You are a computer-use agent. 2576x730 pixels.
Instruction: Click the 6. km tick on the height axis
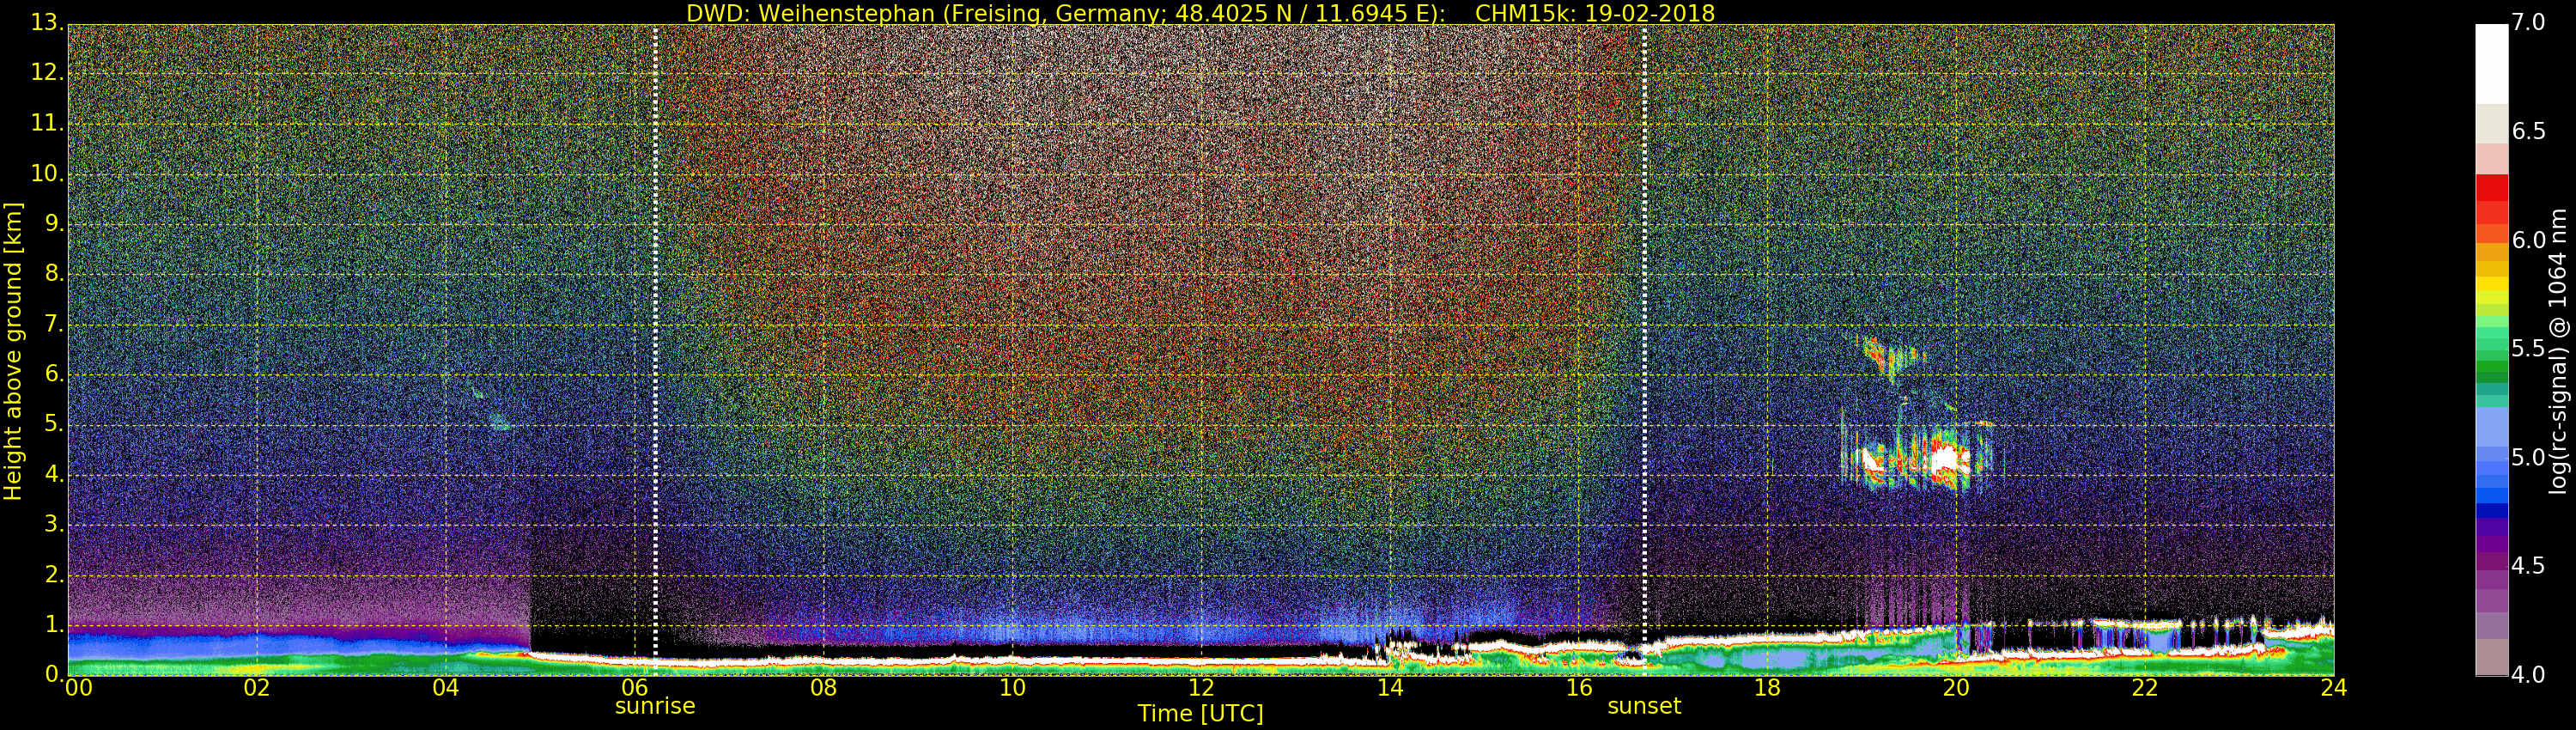coord(54,374)
